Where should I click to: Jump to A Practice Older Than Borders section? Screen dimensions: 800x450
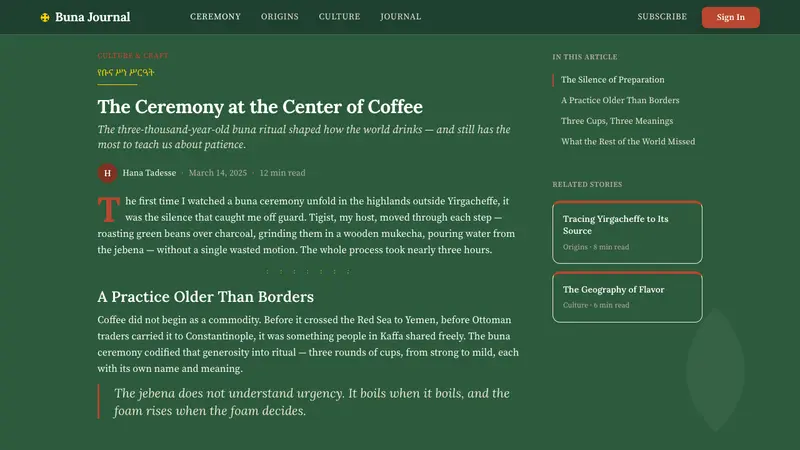coord(620,101)
